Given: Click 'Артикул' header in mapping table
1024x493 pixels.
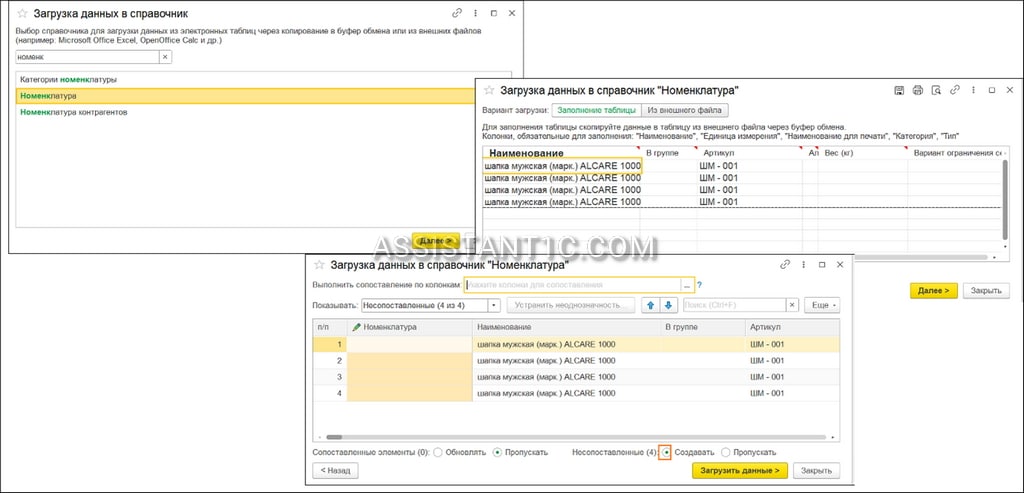Looking at the screenshot, I should (792, 327).
